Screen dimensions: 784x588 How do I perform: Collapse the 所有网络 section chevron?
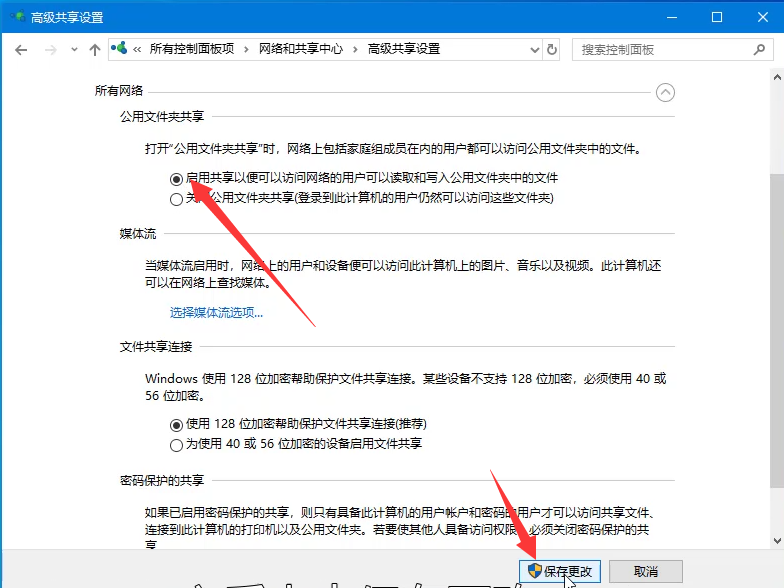665,92
